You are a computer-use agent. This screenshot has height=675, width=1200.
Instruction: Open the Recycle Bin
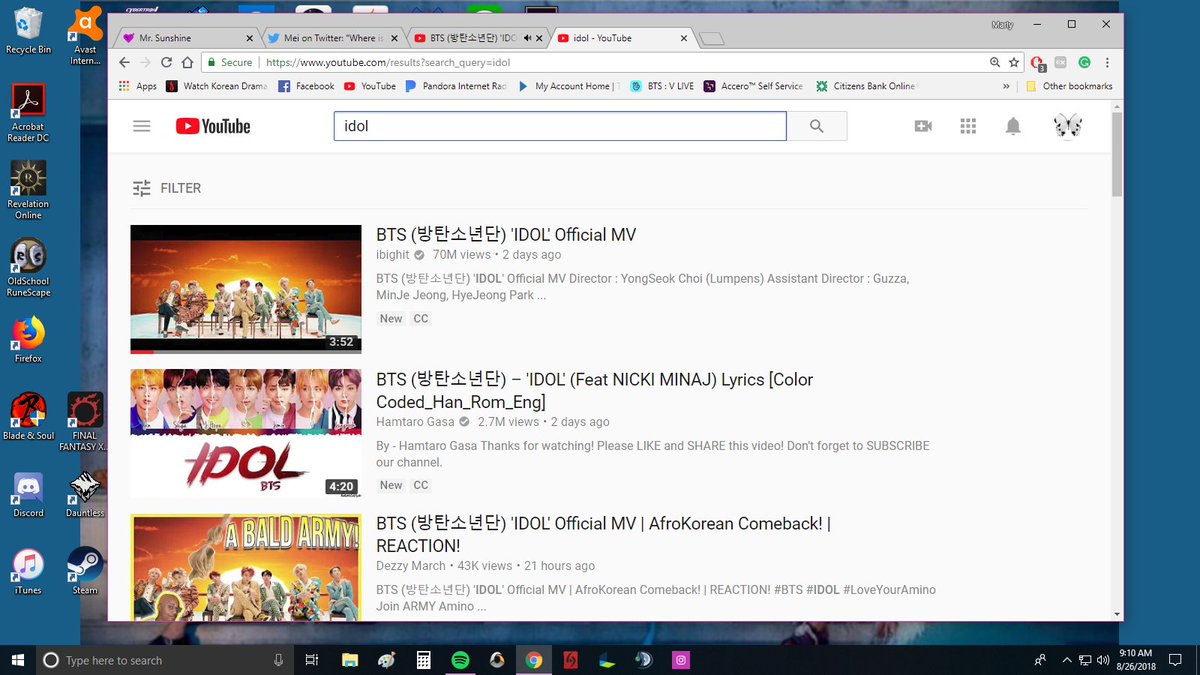pyautogui.click(x=28, y=30)
